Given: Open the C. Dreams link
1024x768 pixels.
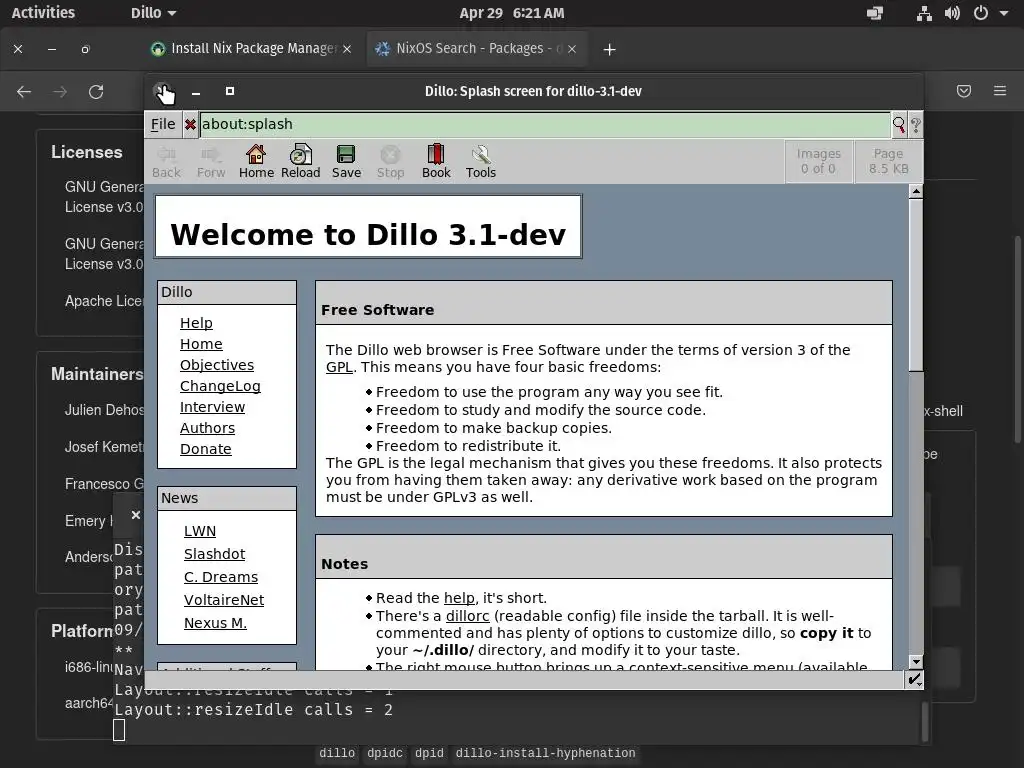Looking at the screenshot, I should pos(221,577).
